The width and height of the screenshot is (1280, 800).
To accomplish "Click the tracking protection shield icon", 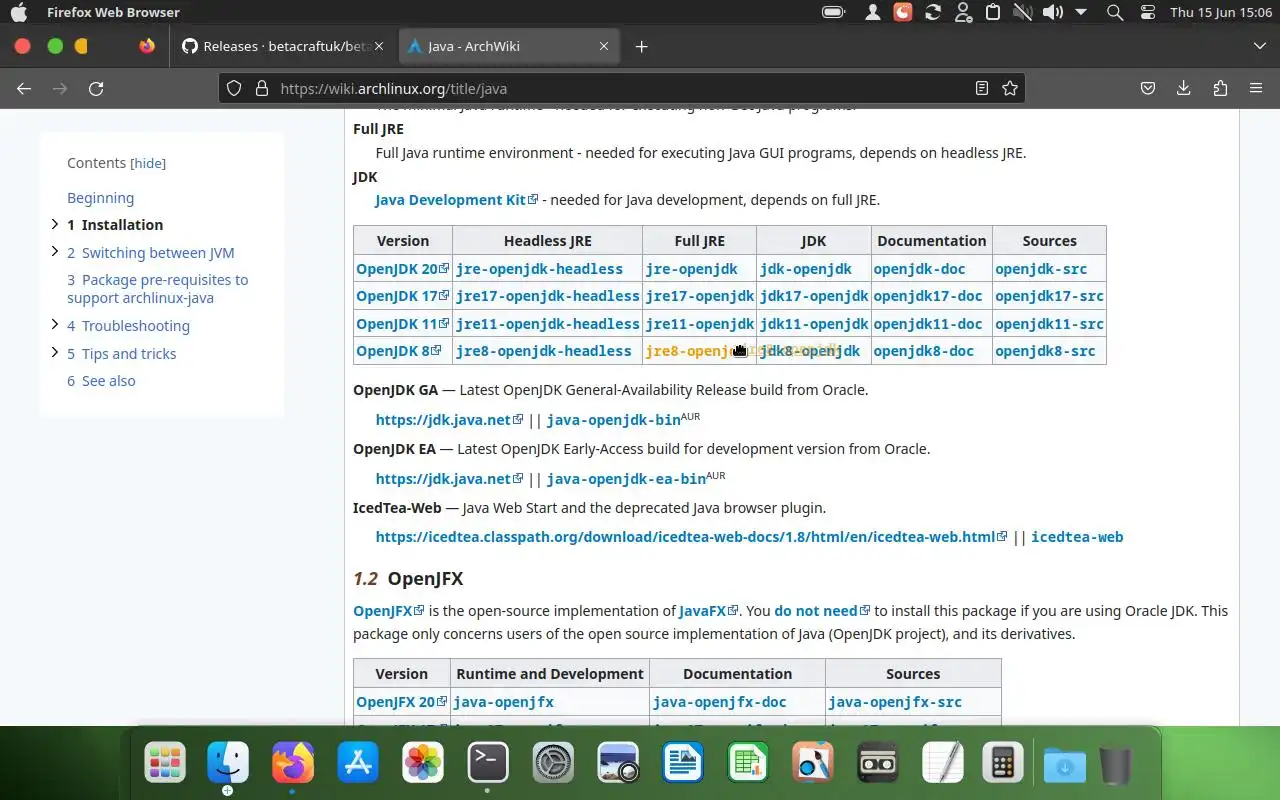I will 234,88.
